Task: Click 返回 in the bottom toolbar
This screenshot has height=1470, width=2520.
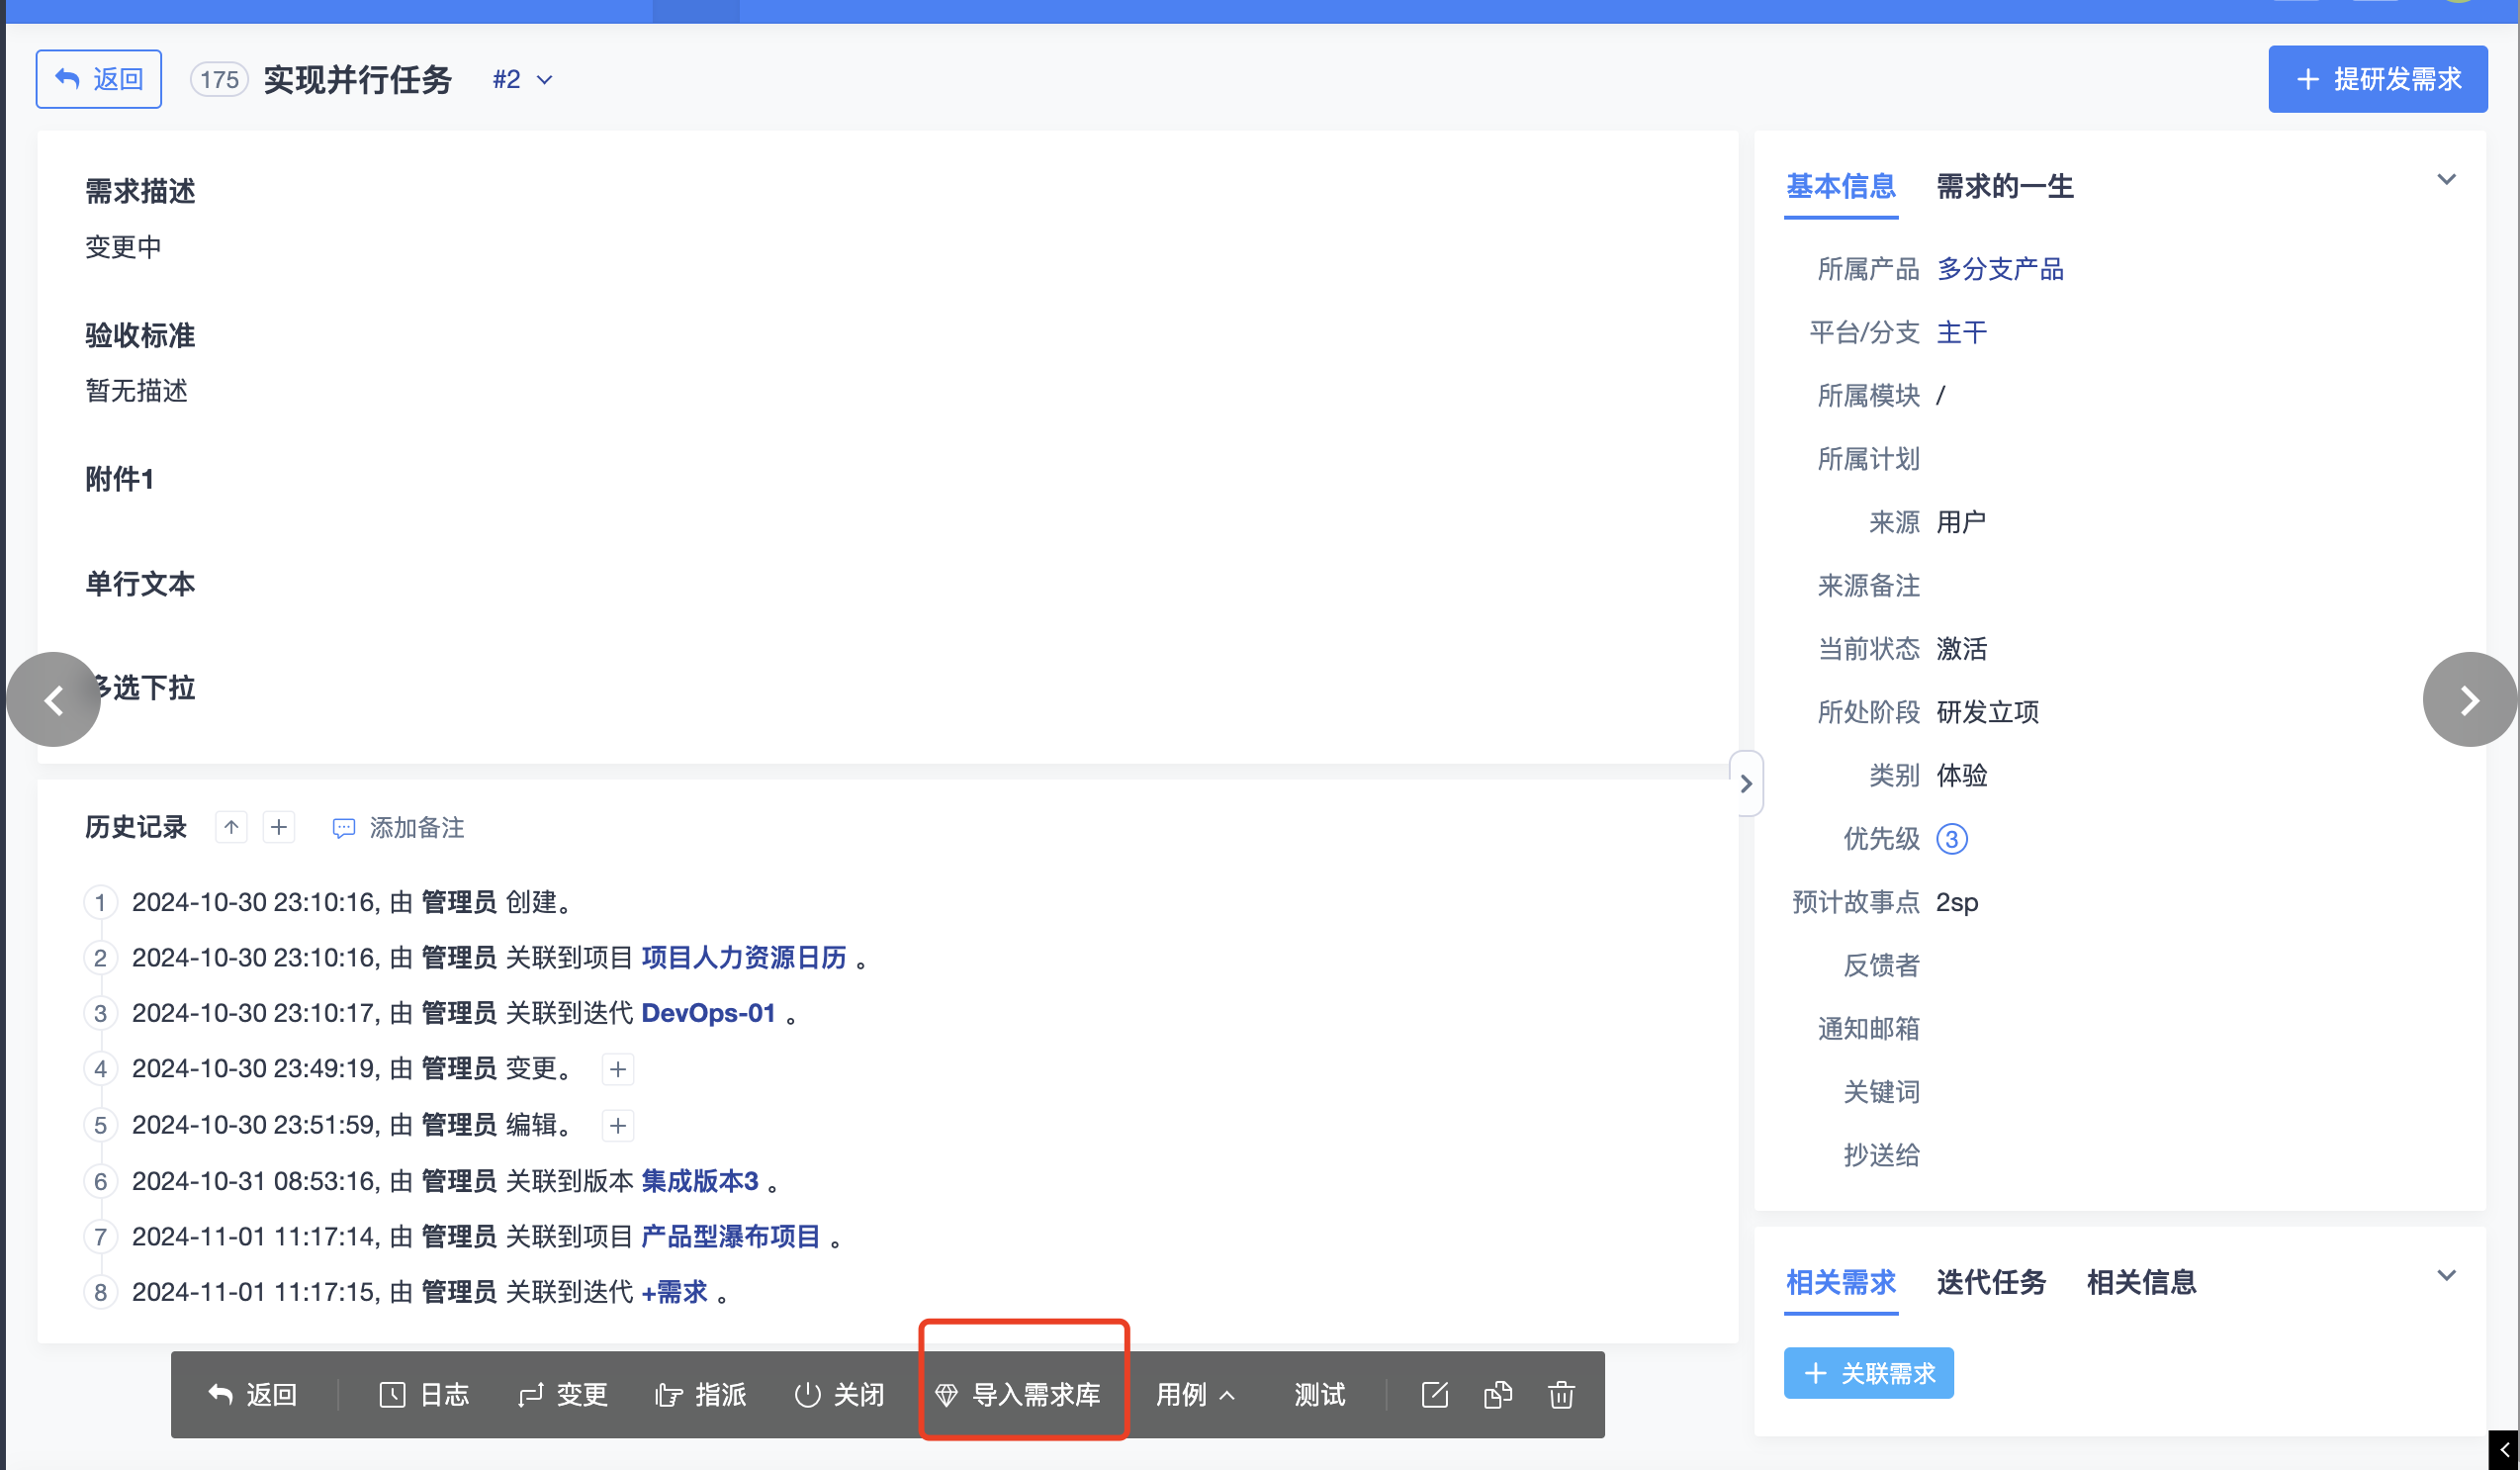Action: 252,1395
